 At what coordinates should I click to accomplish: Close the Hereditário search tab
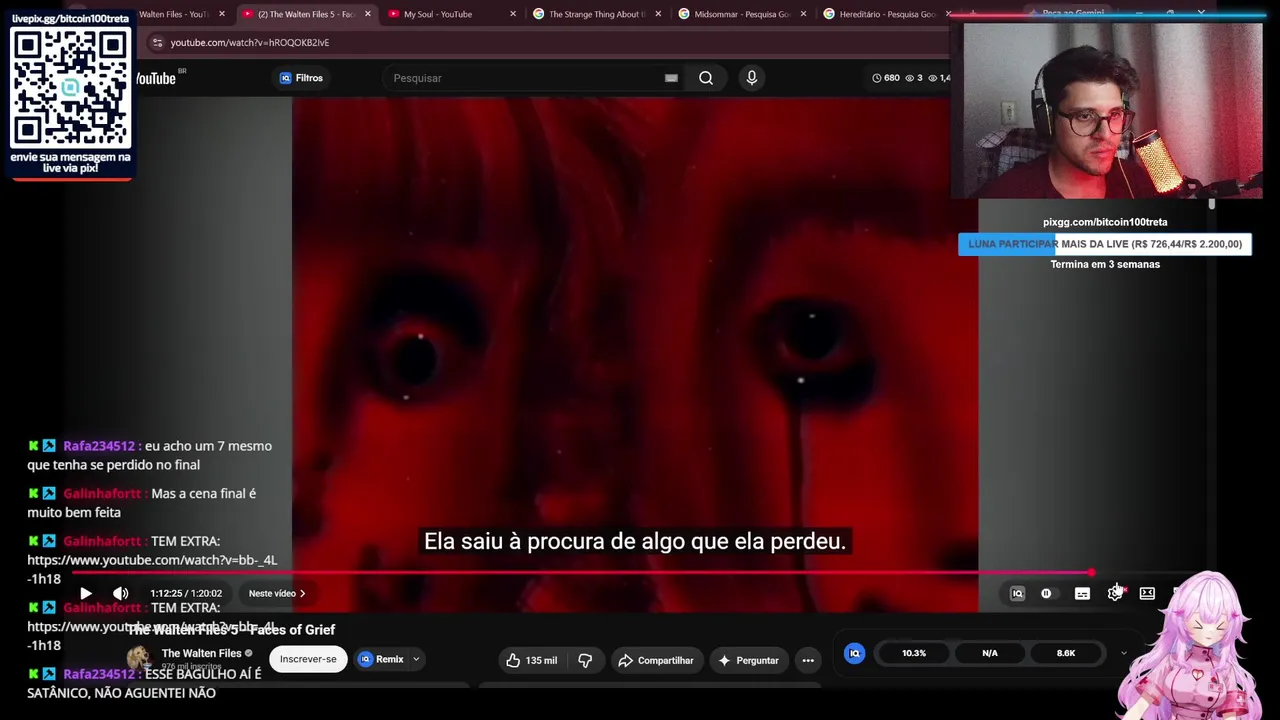[x=947, y=14]
